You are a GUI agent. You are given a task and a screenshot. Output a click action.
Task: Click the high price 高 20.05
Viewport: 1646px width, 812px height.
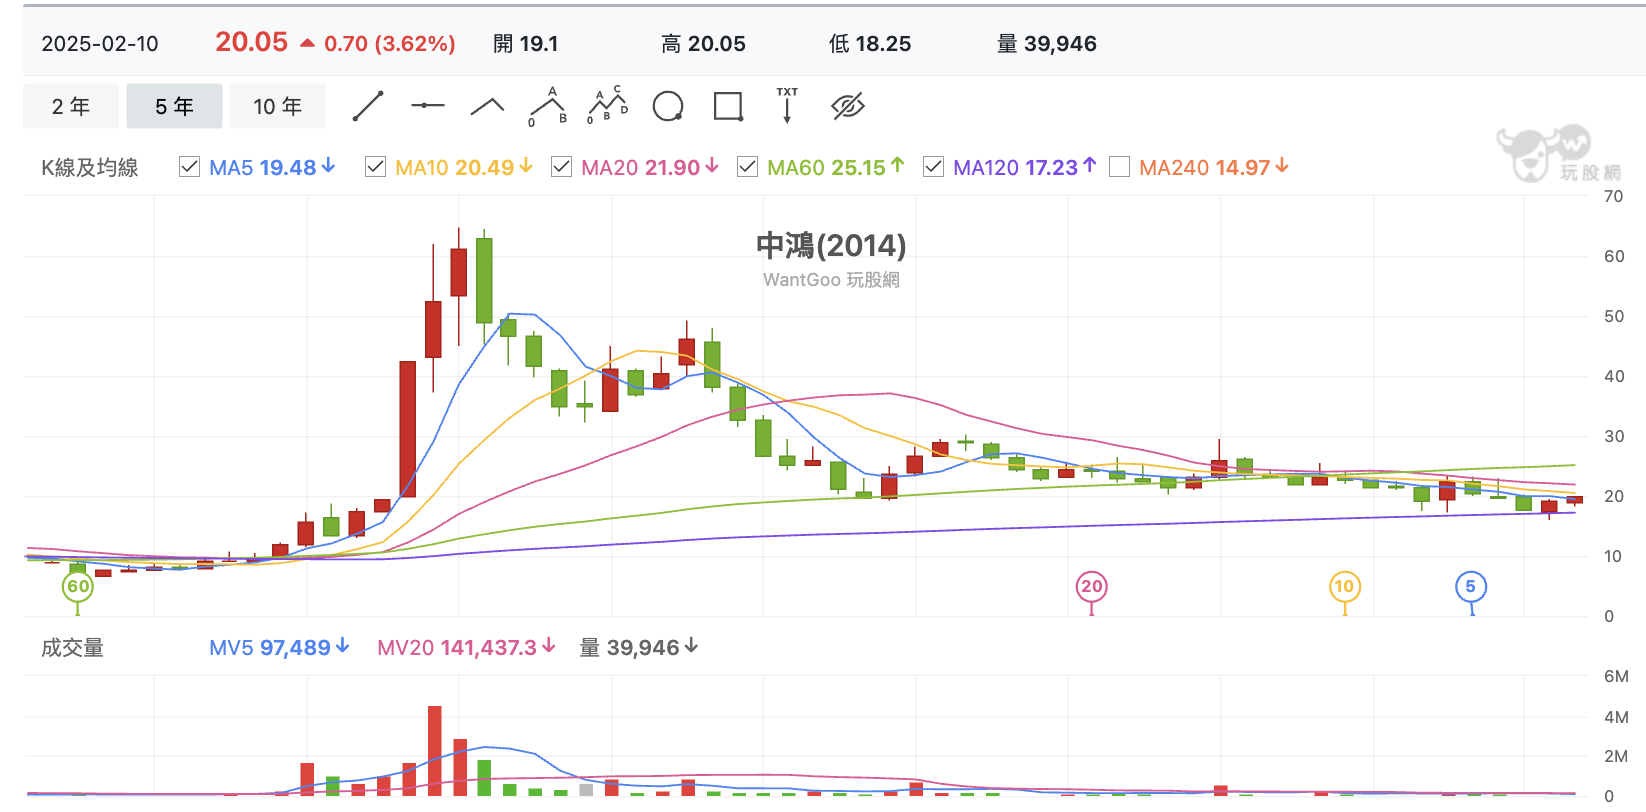click(x=703, y=44)
